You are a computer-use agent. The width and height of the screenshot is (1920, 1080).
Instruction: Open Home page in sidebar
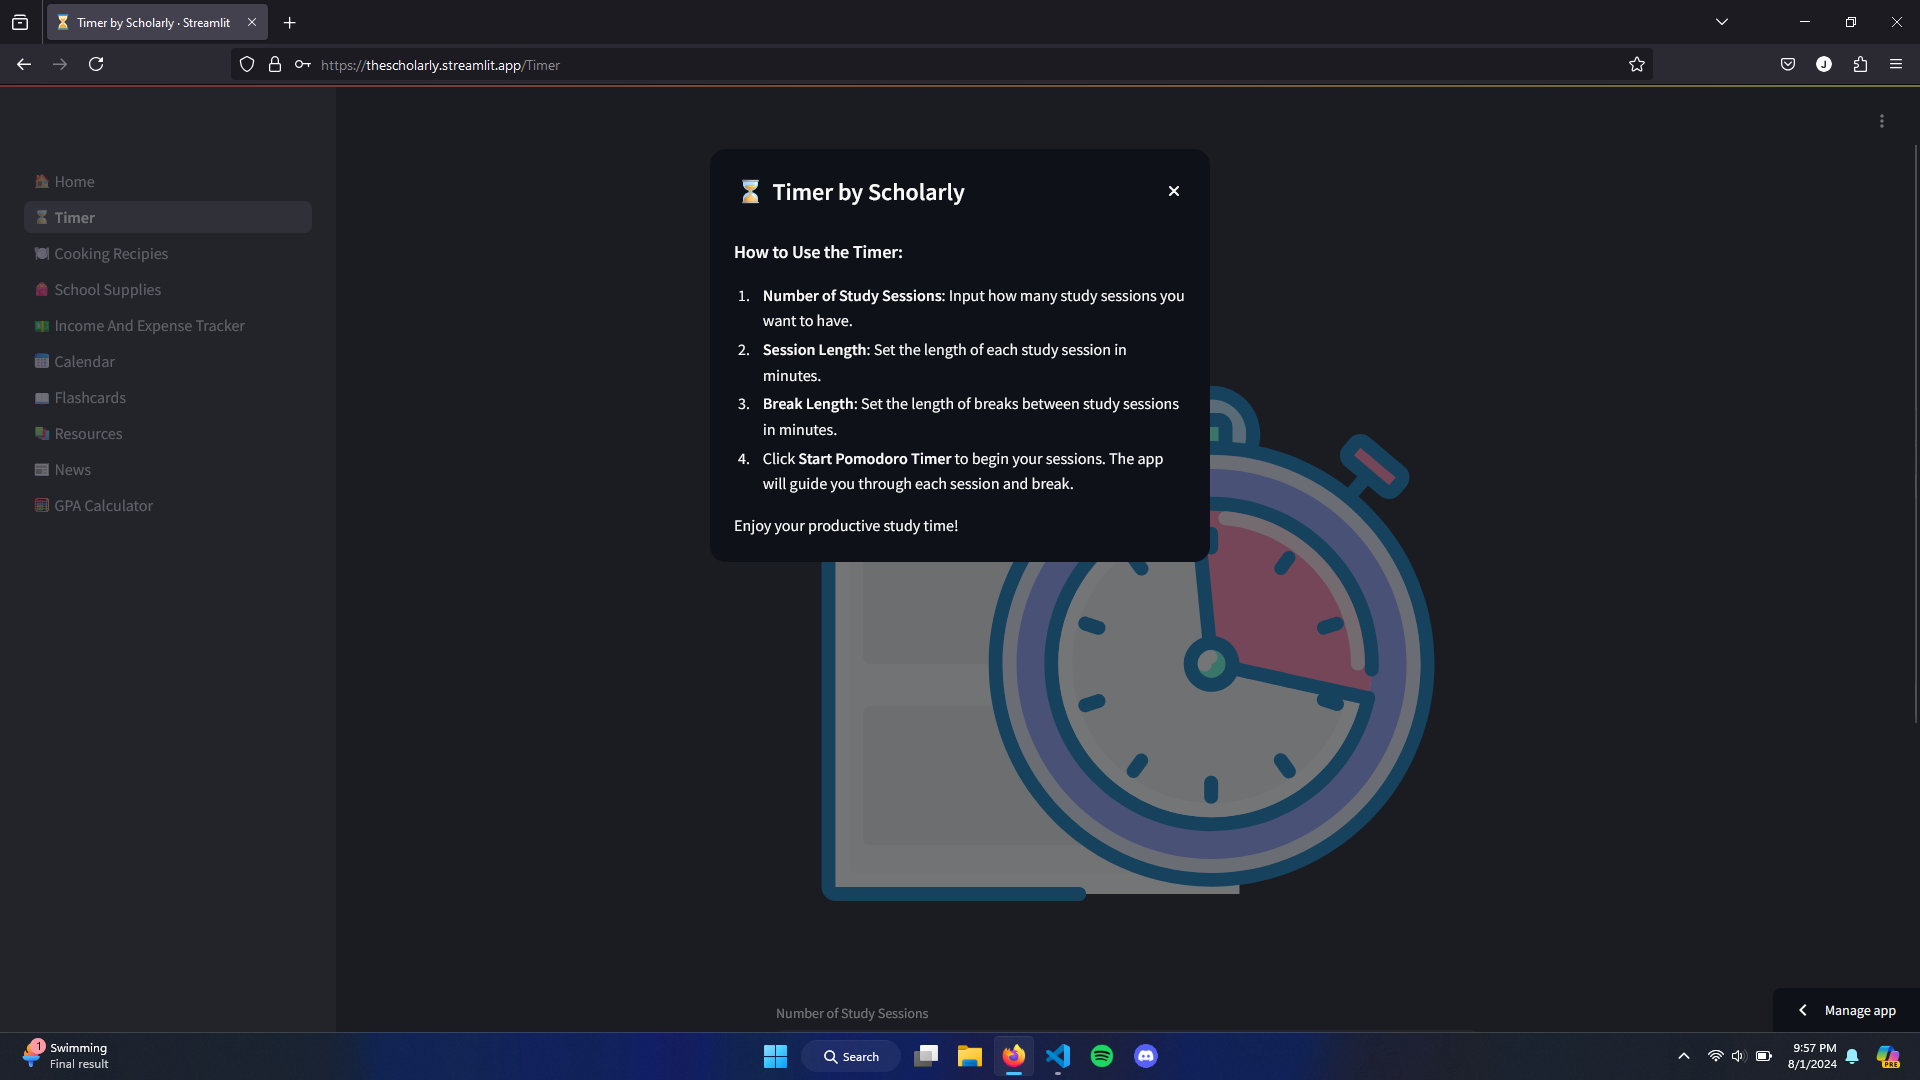coord(74,182)
